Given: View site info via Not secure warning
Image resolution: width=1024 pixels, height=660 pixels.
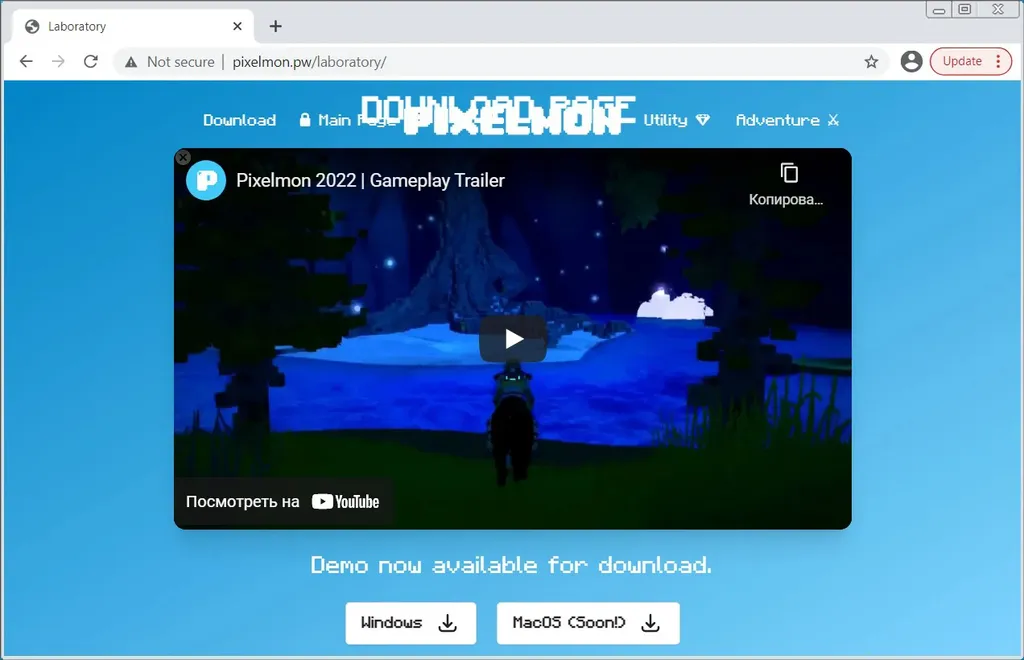Looking at the screenshot, I should point(170,62).
